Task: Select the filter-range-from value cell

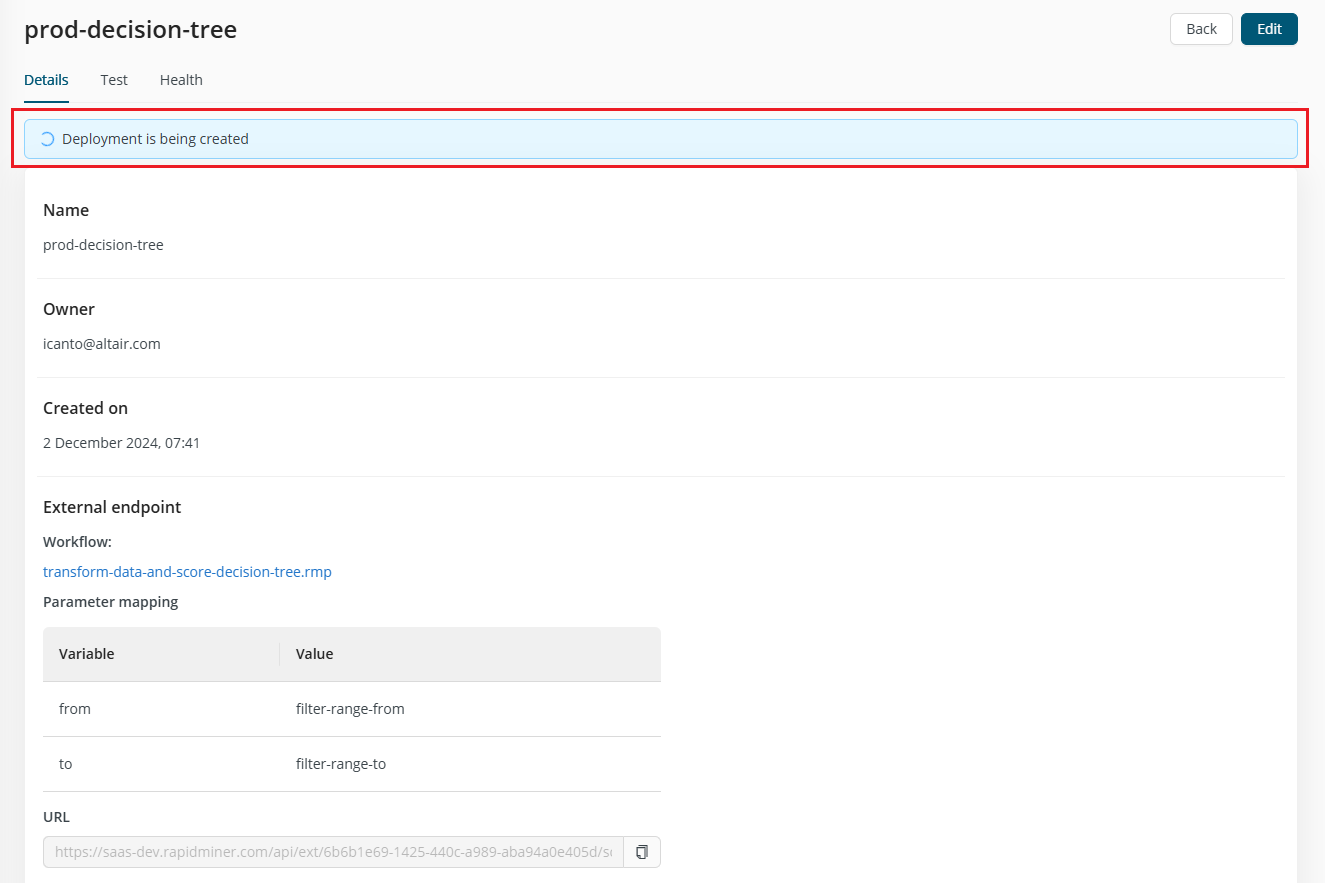Action: (x=470, y=709)
